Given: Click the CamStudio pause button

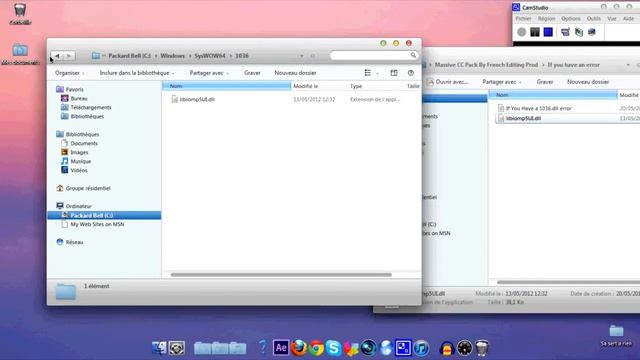Looking at the screenshot, I should [x=535, y=32].
